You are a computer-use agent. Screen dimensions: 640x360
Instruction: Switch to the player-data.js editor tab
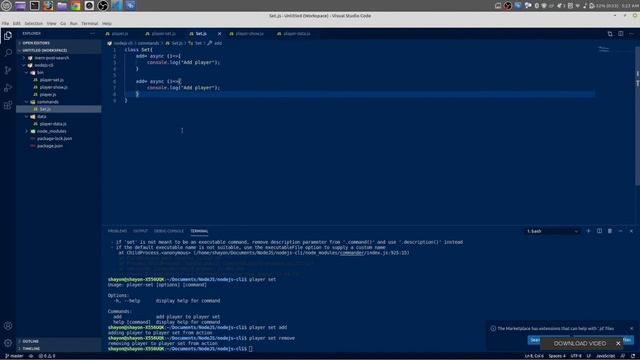tap(297, 34)
